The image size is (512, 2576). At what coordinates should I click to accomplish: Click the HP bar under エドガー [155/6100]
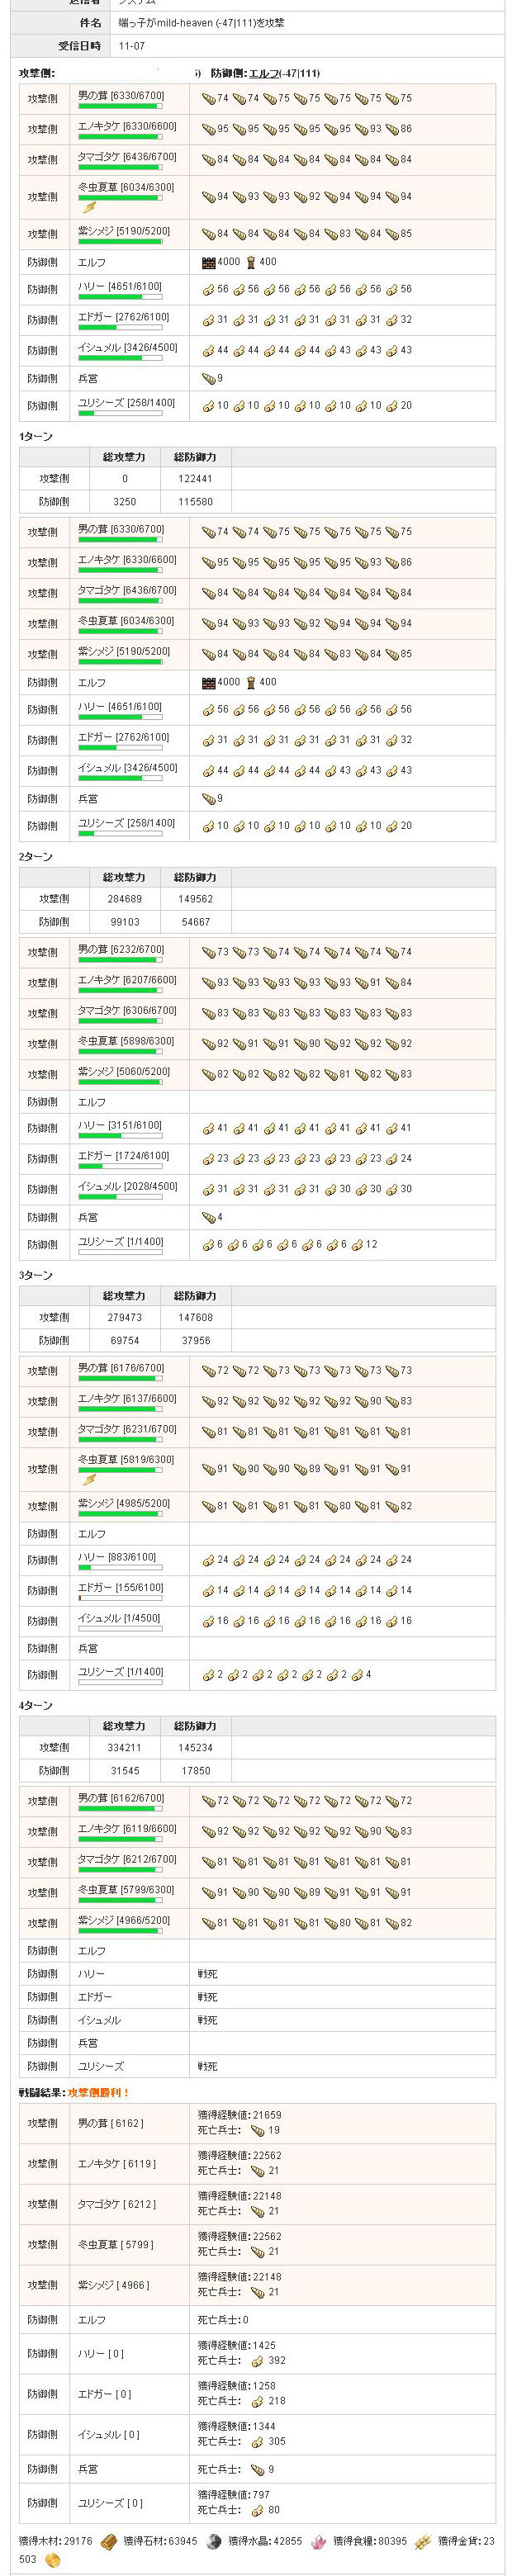120,1598
